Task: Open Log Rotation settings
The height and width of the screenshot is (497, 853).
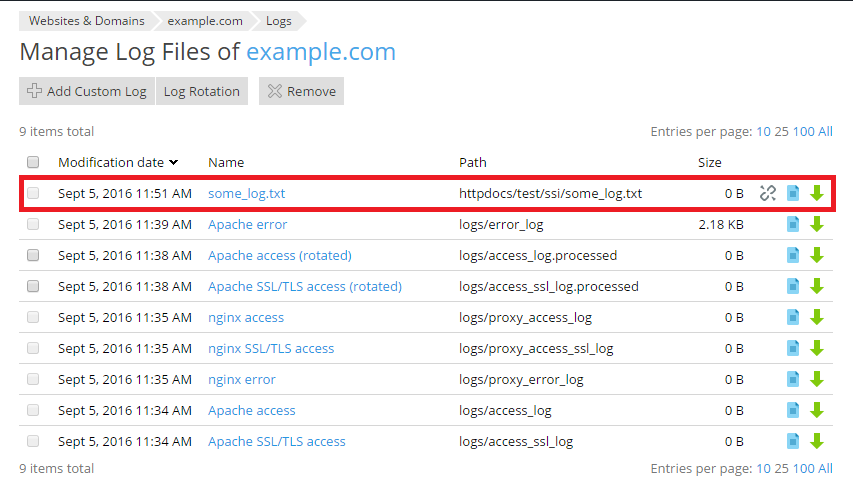Action: click(201, 91)
